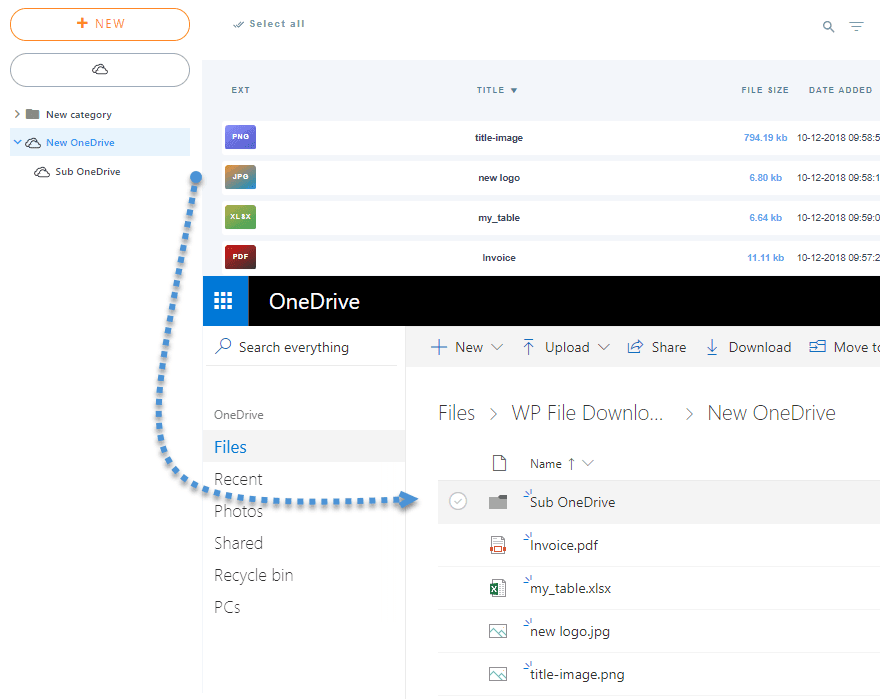
Task: Click the PNG file type icon
Action: point(240,137)
